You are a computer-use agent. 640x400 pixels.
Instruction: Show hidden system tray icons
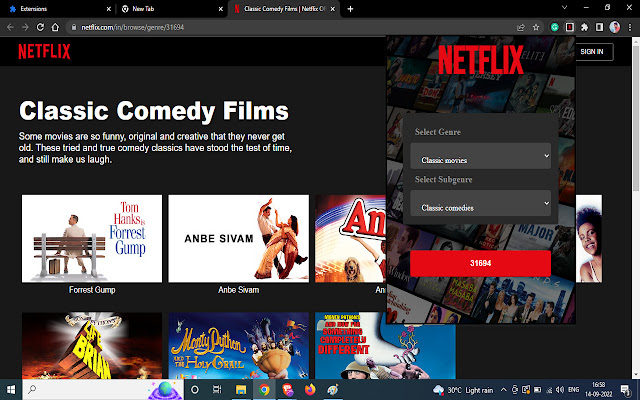504,390
